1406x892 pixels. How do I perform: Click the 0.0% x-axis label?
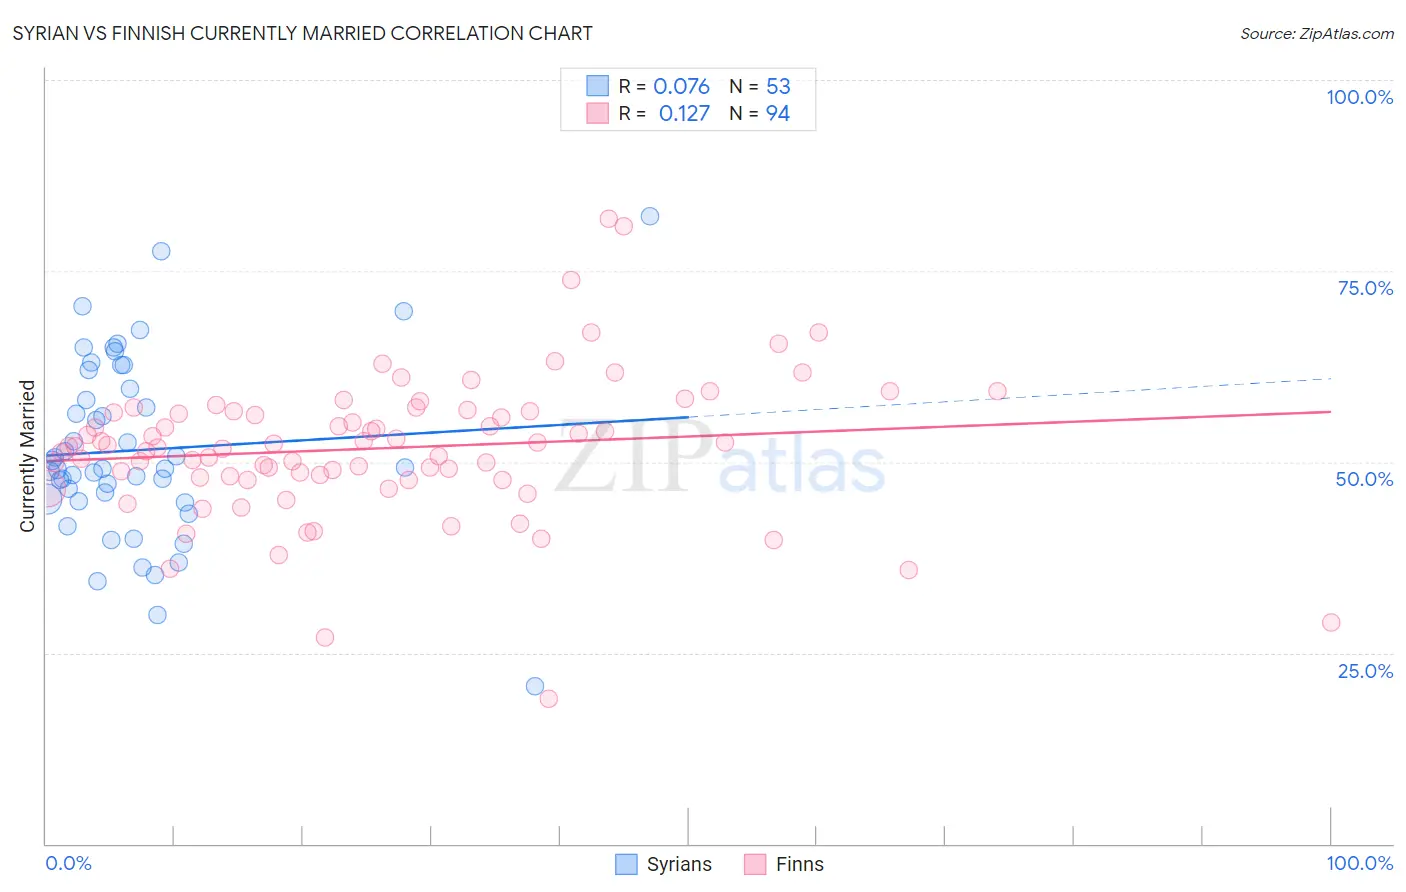point(68,863)
